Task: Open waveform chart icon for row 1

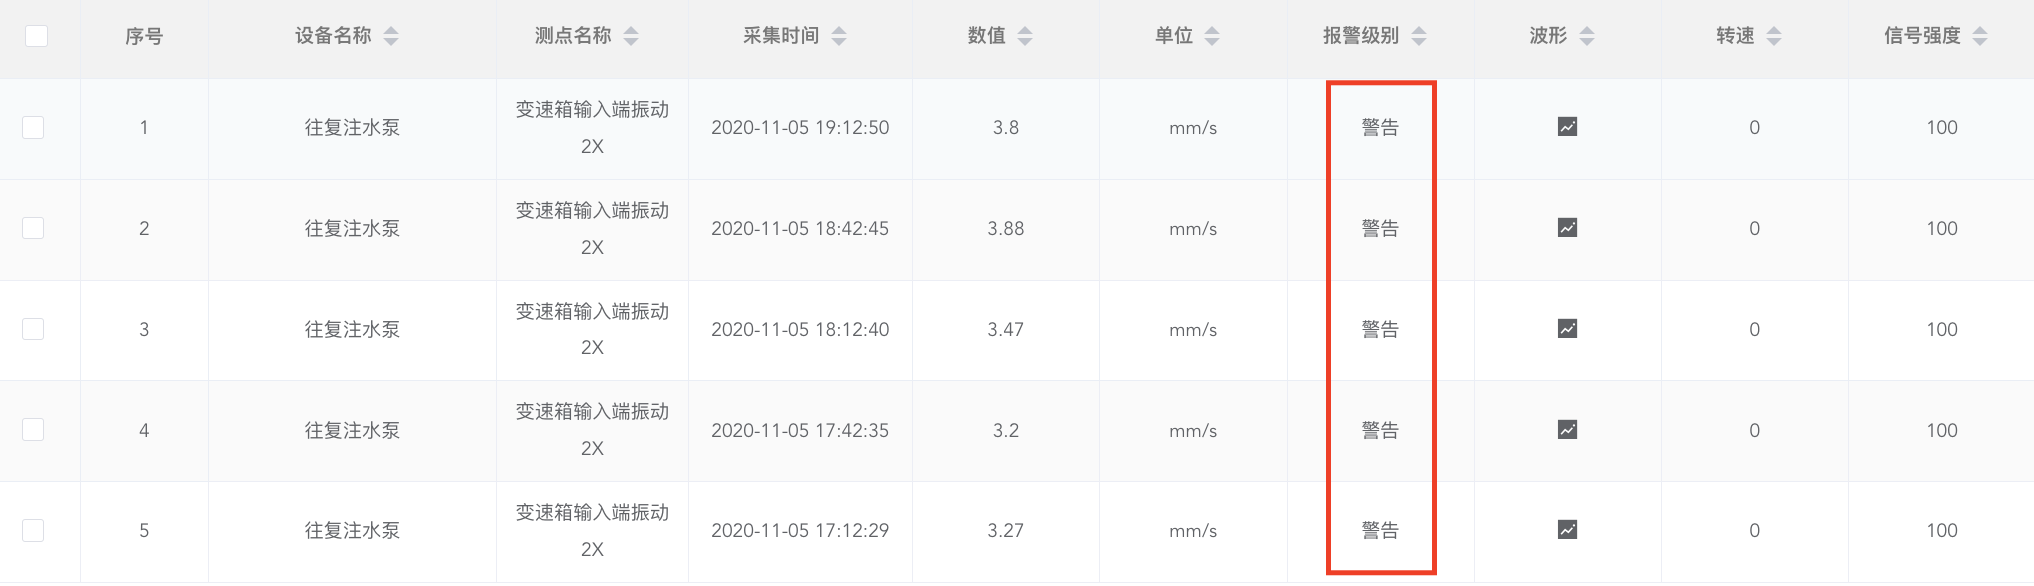Action: coord(1567,127)
